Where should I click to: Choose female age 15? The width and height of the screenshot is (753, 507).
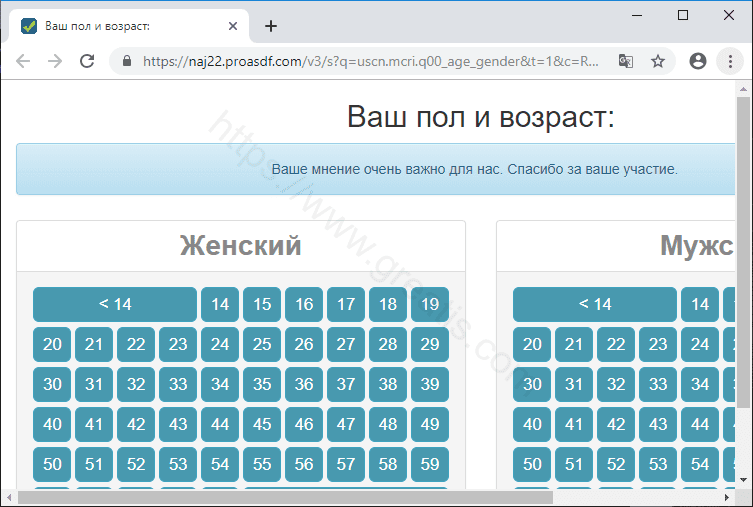(262, 304)
